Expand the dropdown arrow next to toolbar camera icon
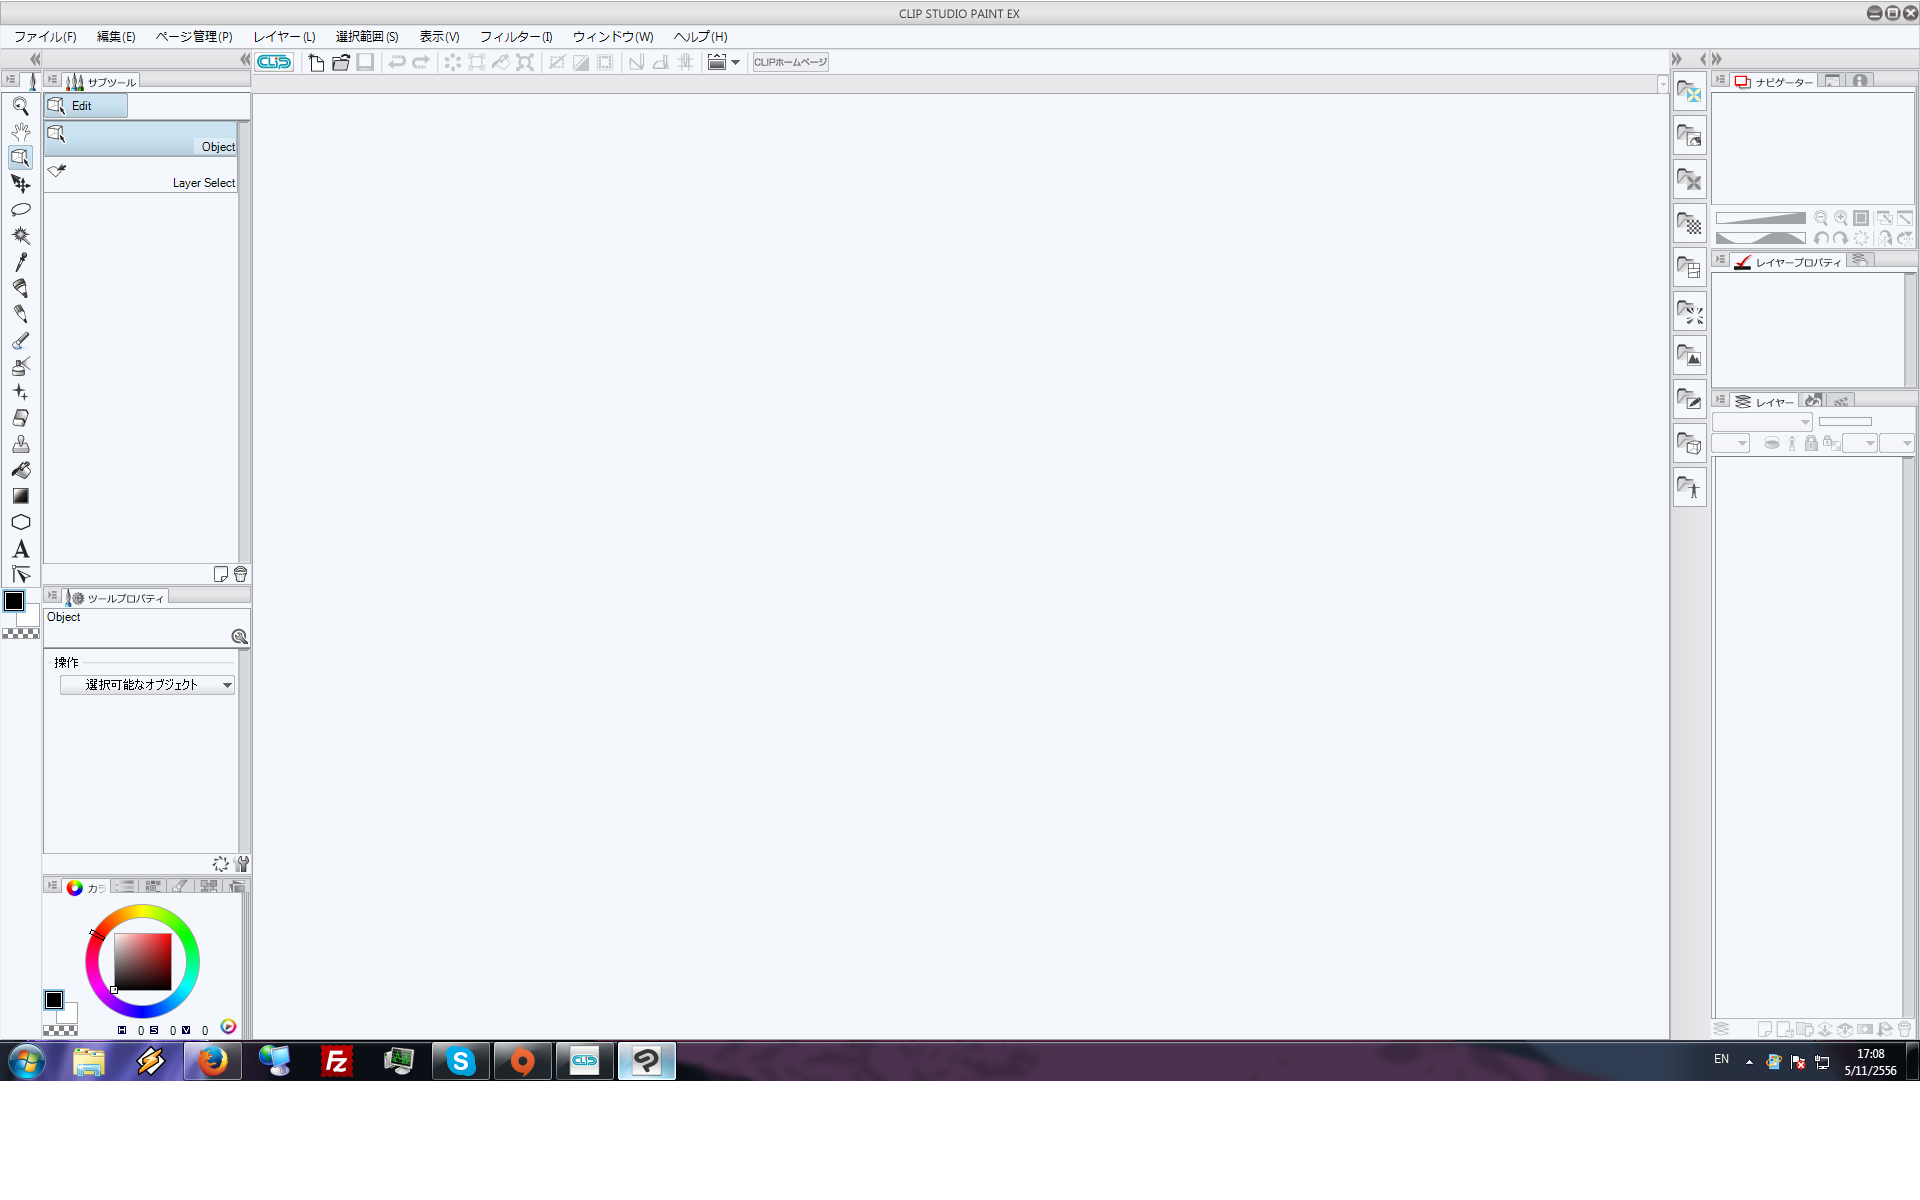 point(736,62)
